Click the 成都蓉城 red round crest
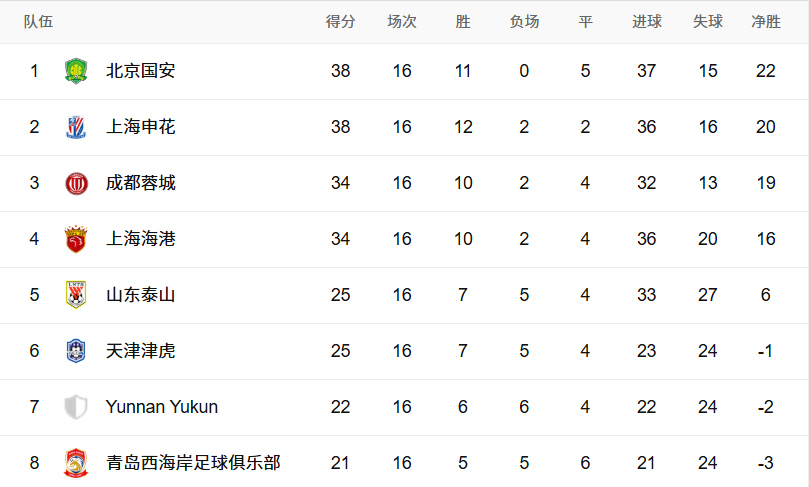 pyautogui.click(x=76, y=183)
